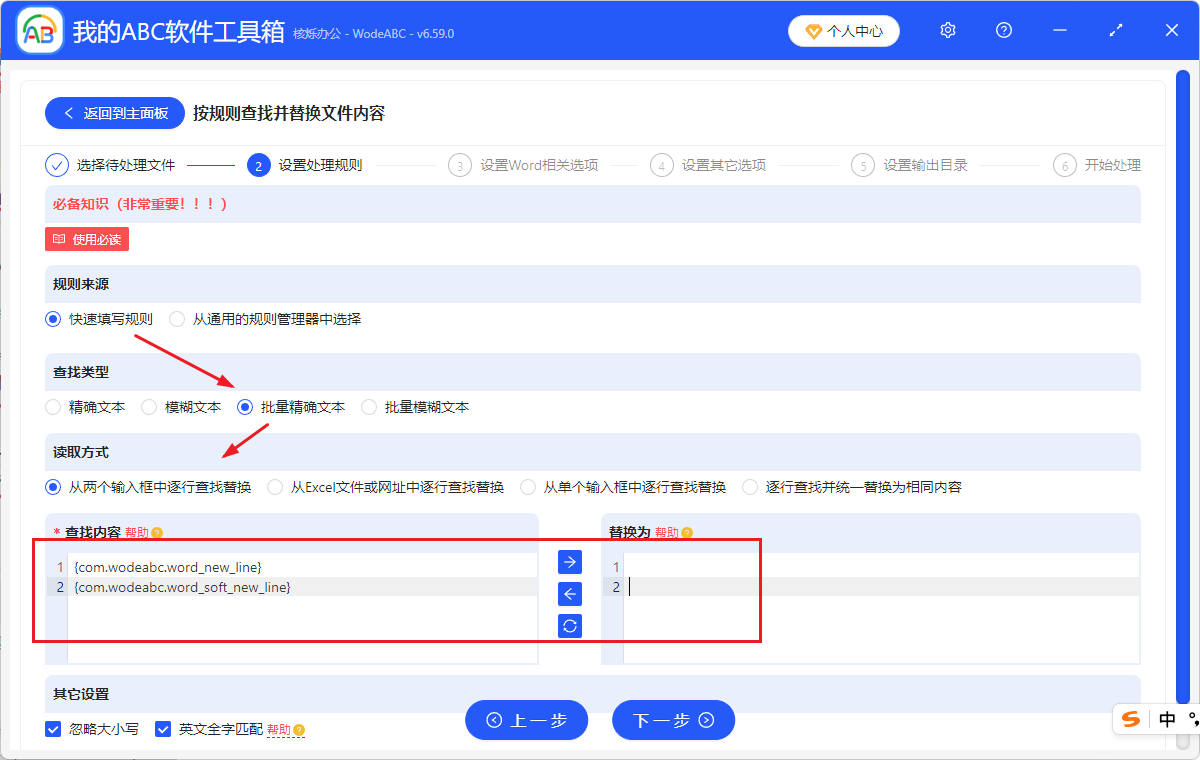Viewport: 1200px width, 760px height.
Task: Open the help question mark in the title bar
Action: tap(1003, 30)
